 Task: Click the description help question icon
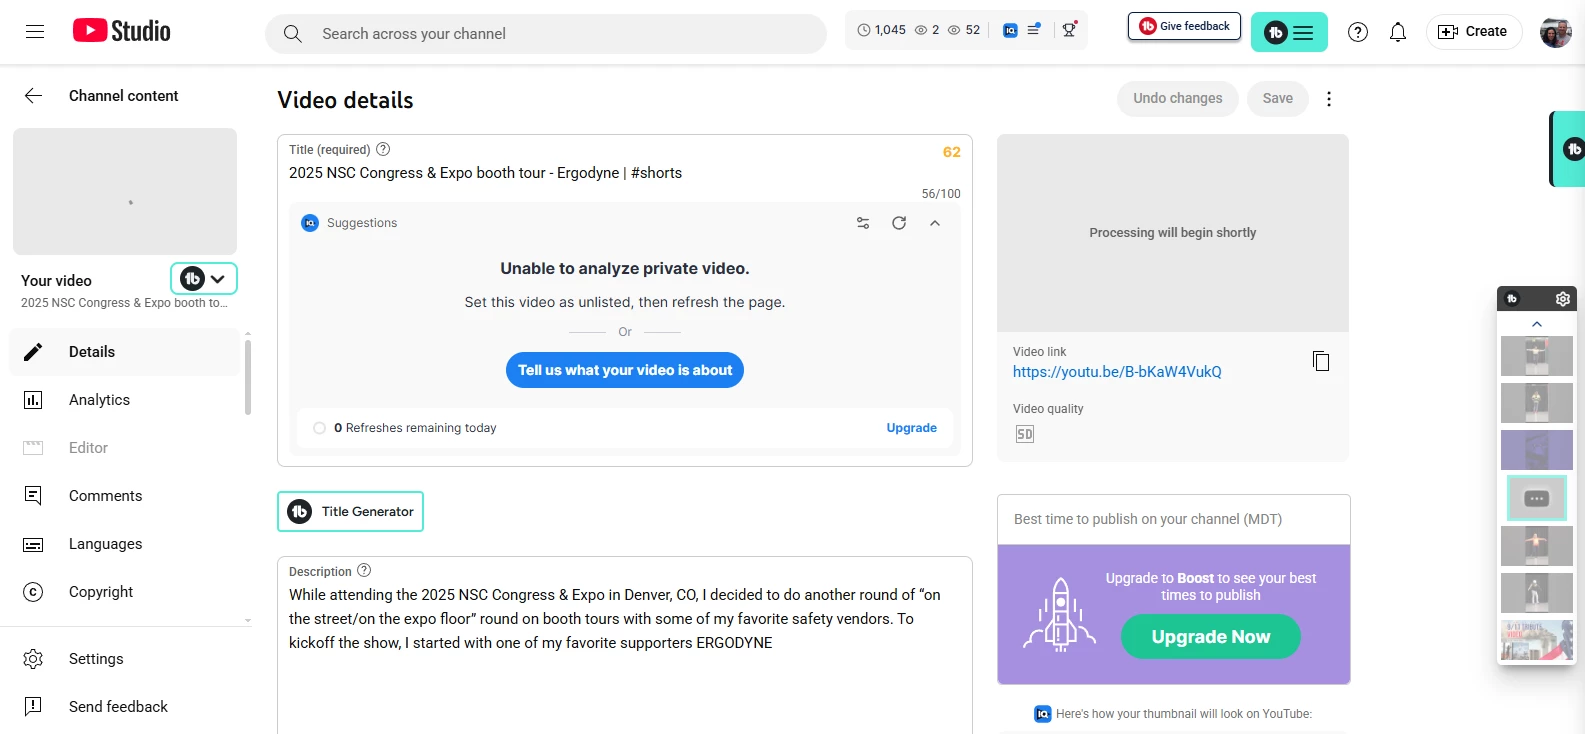[364, 570]
